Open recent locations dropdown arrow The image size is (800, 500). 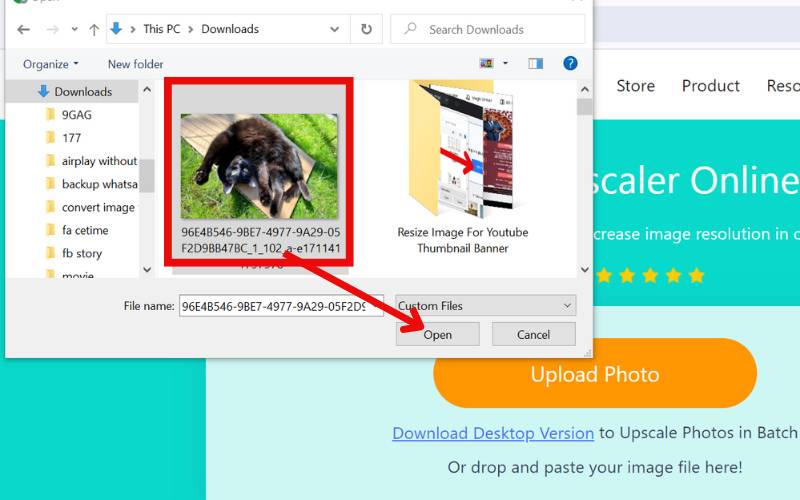tap(74, 30)
